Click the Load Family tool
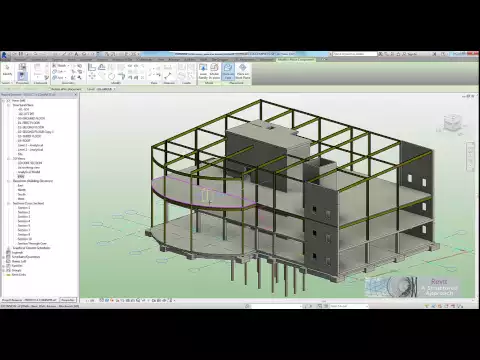 (x=203, y=71)
